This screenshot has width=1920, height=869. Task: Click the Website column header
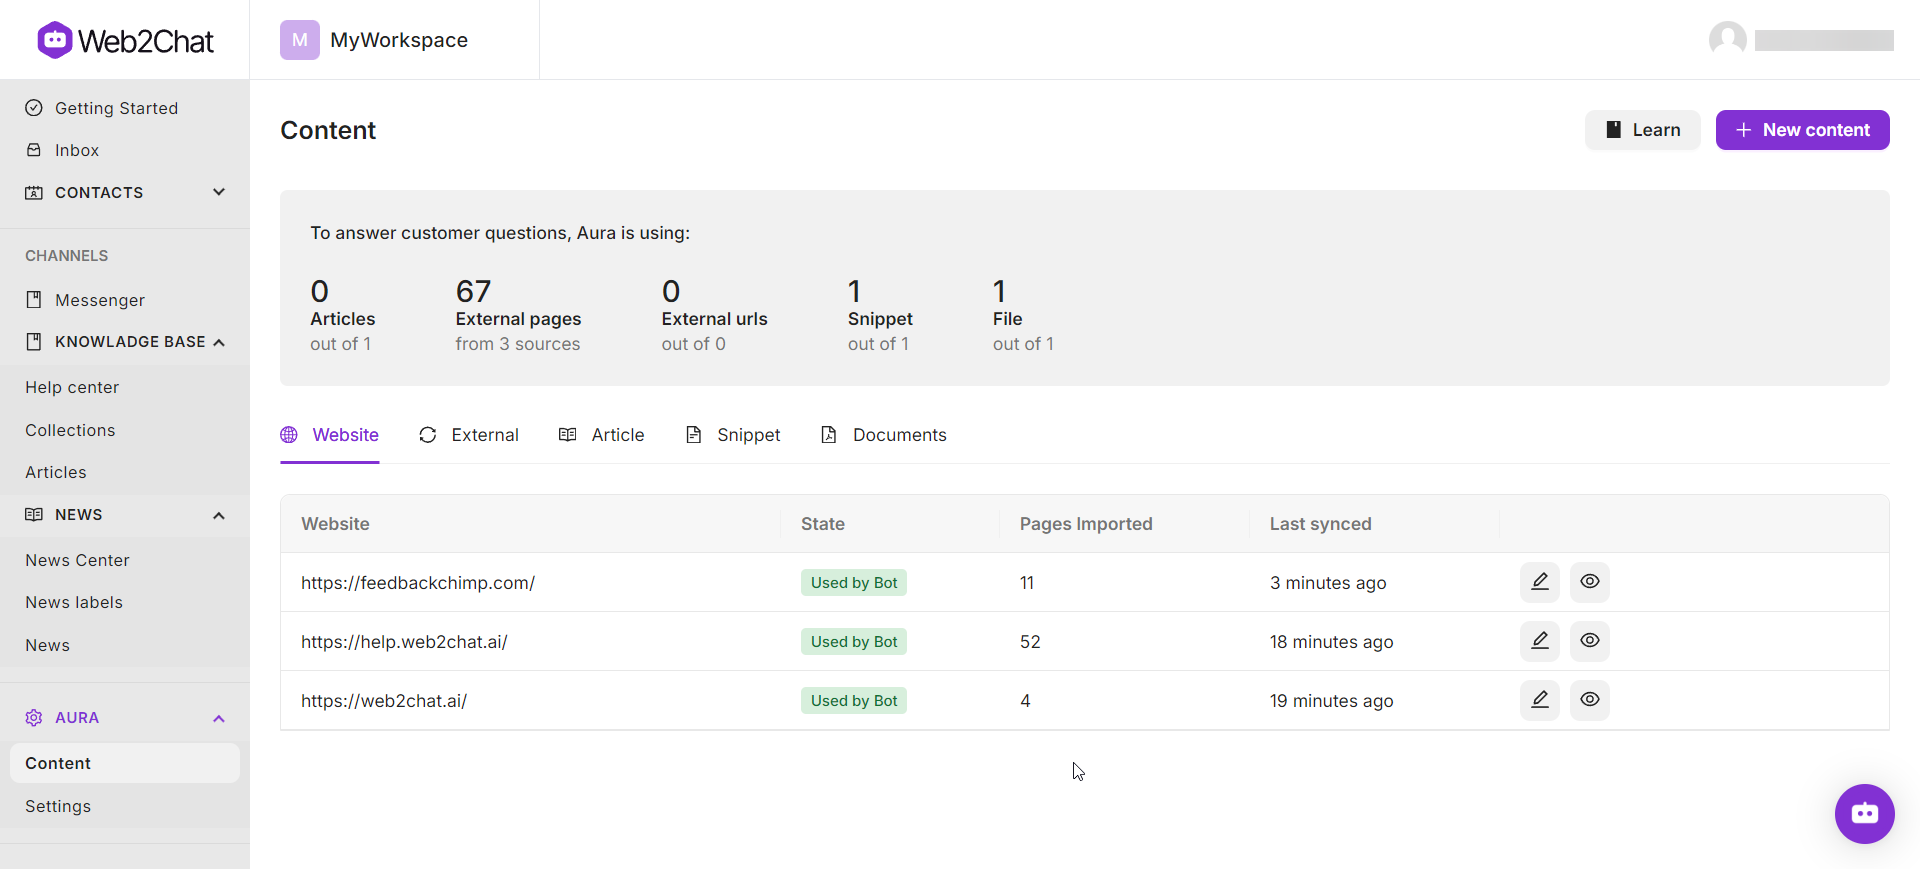[x=335, y=524]
